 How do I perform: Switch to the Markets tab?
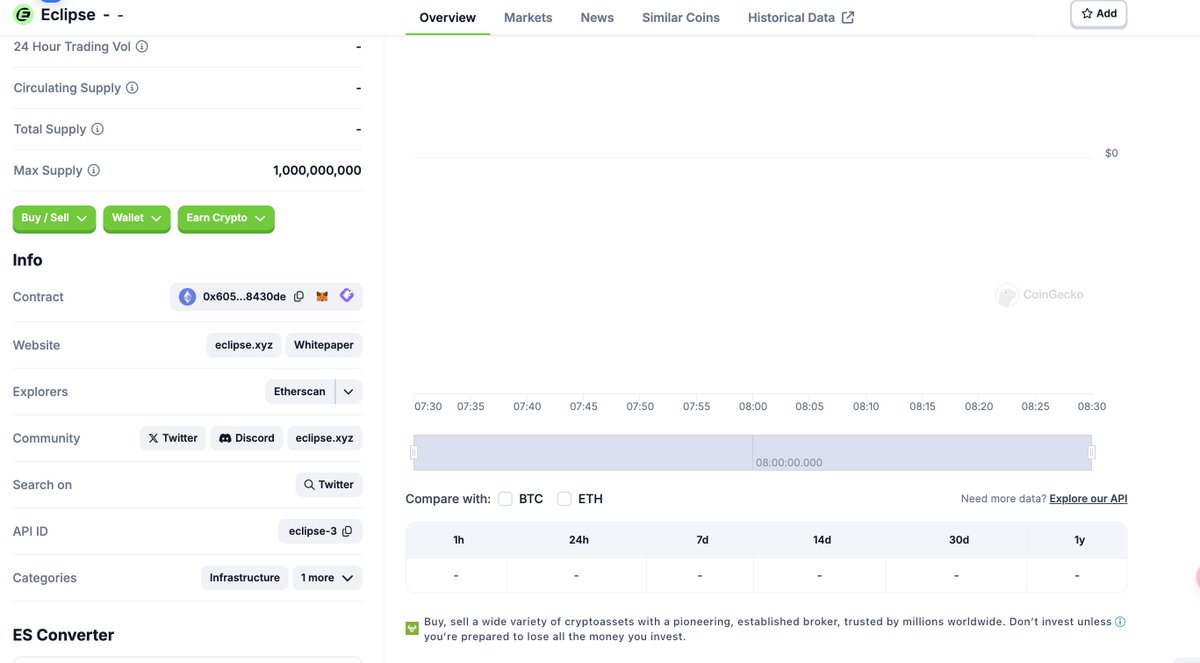click(x=528, y=18)
